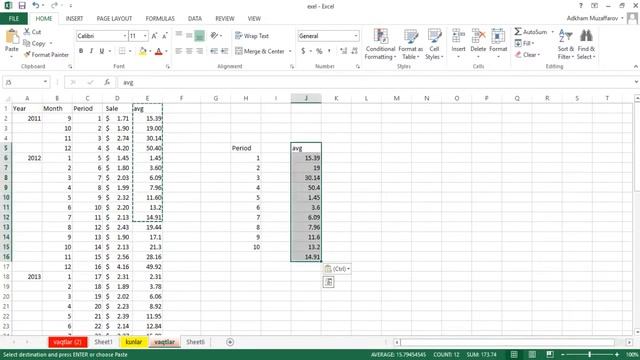Screen dimensions: 640x360
Task: Click the Sort & Filter icon
Action: click(x=565, y=36)
